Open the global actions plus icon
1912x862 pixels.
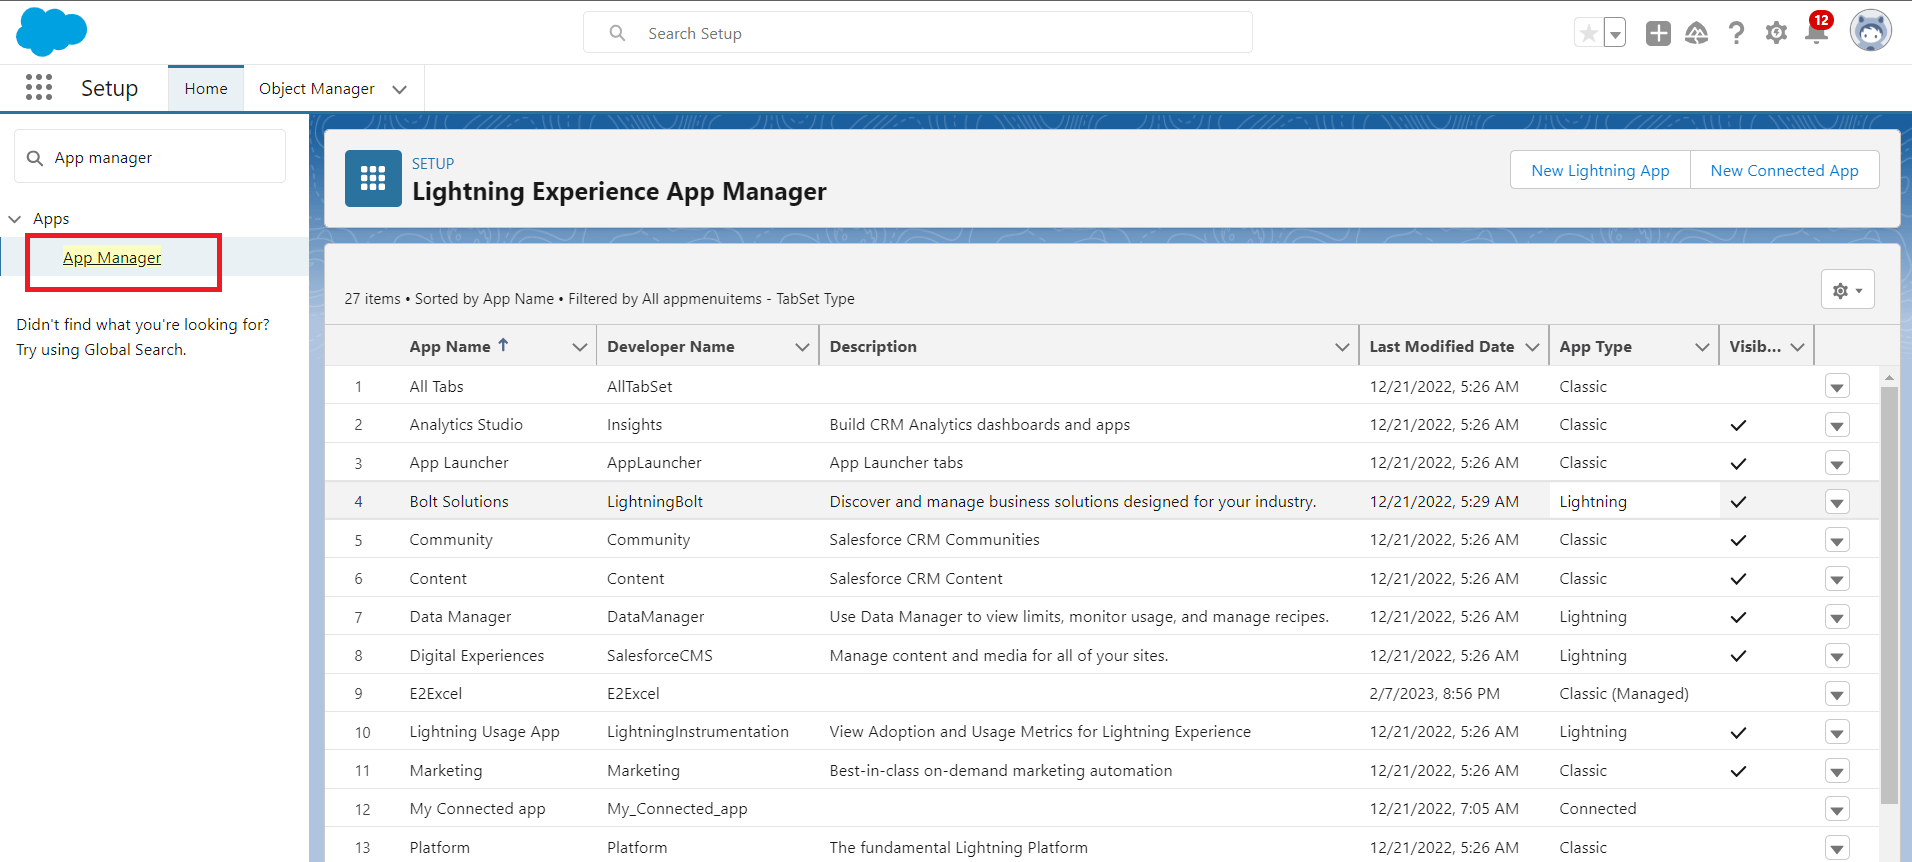pos(1658,33)
